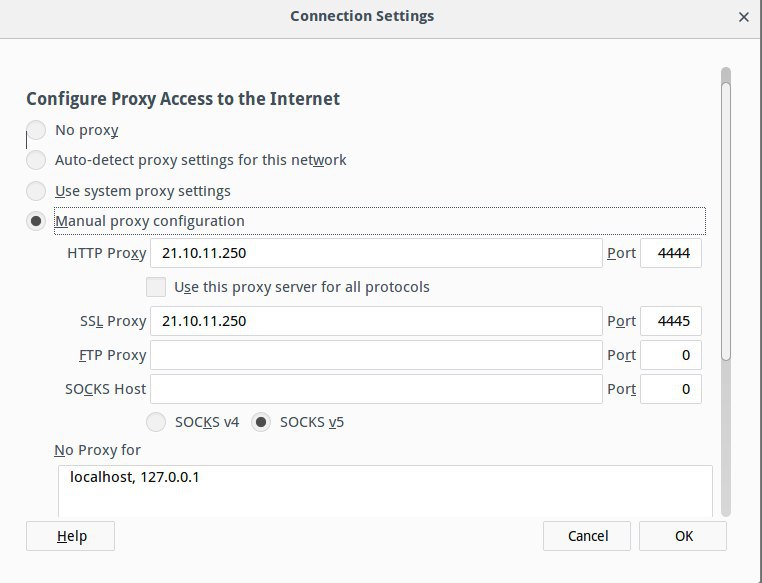Image resolution: width=762 pixels, height=583 pixels.
Task: Choose Use system proxy settings
Action: 36,191
